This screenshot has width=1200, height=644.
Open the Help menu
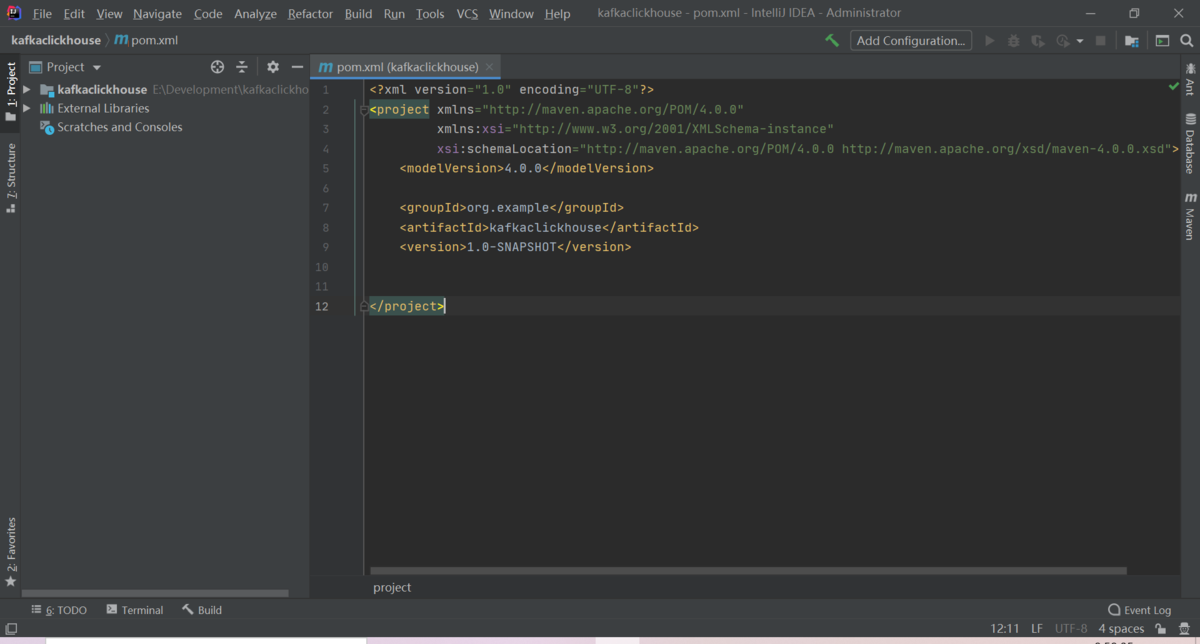pos(557,14)
